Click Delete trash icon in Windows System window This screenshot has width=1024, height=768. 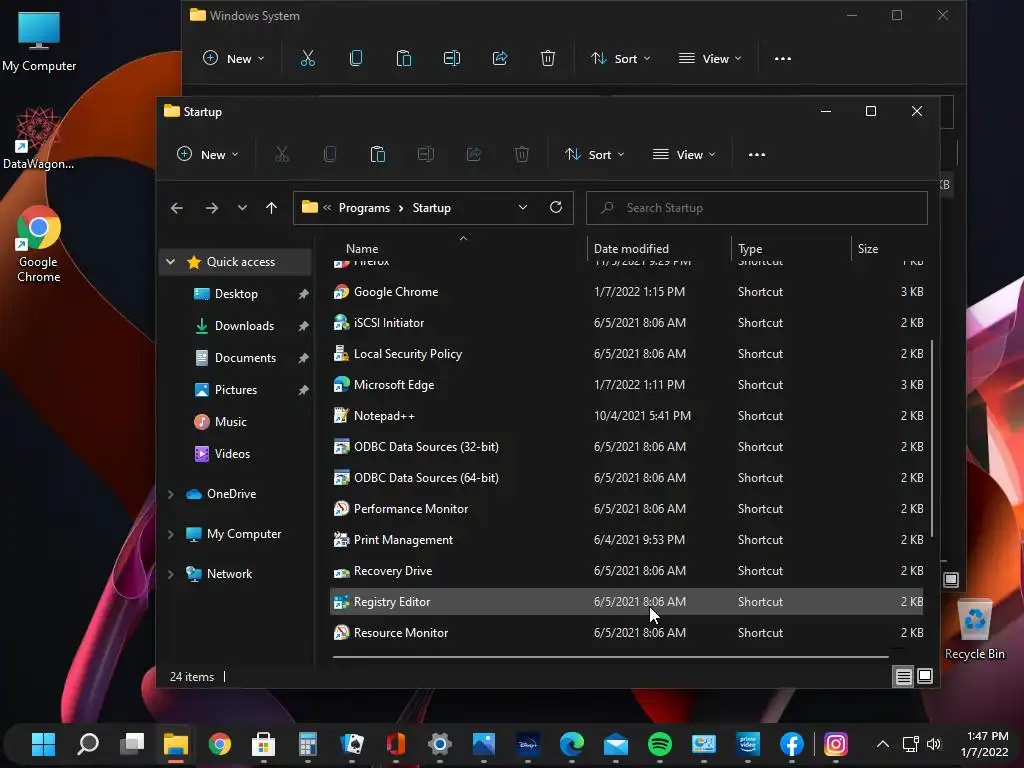click(x=548, y=59)
